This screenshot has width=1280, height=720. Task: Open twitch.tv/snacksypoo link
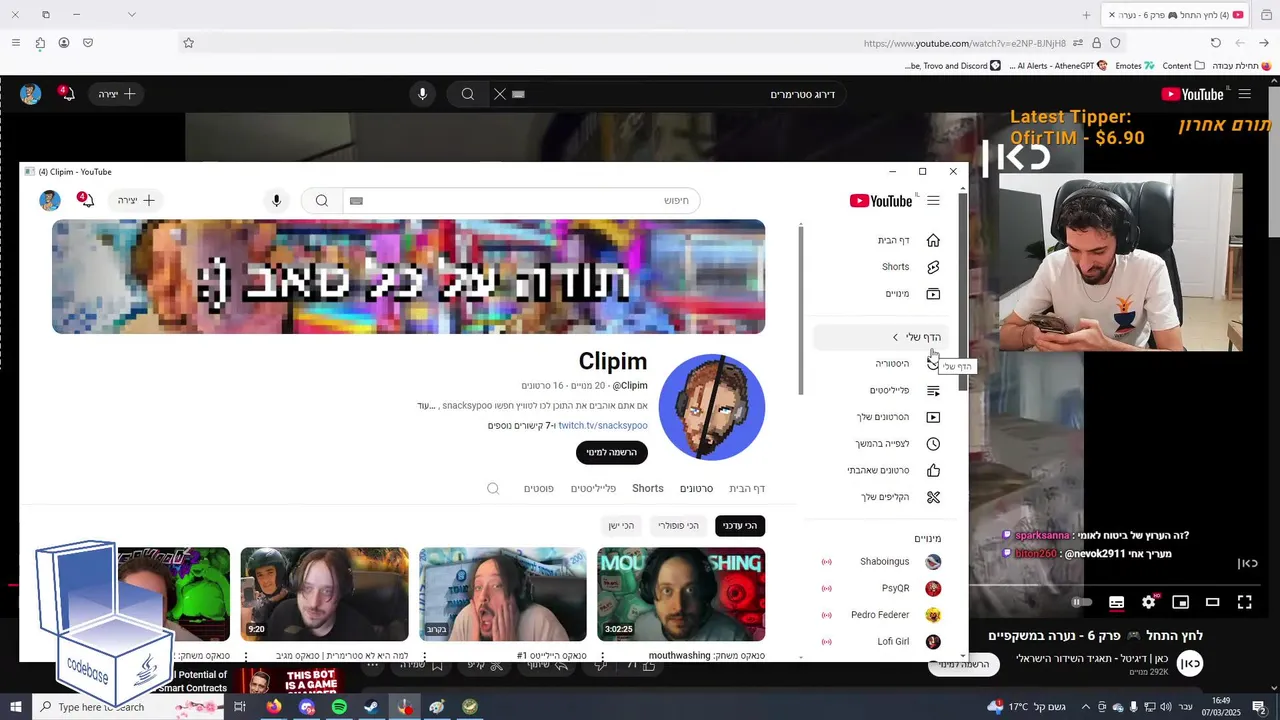(603, 425)
